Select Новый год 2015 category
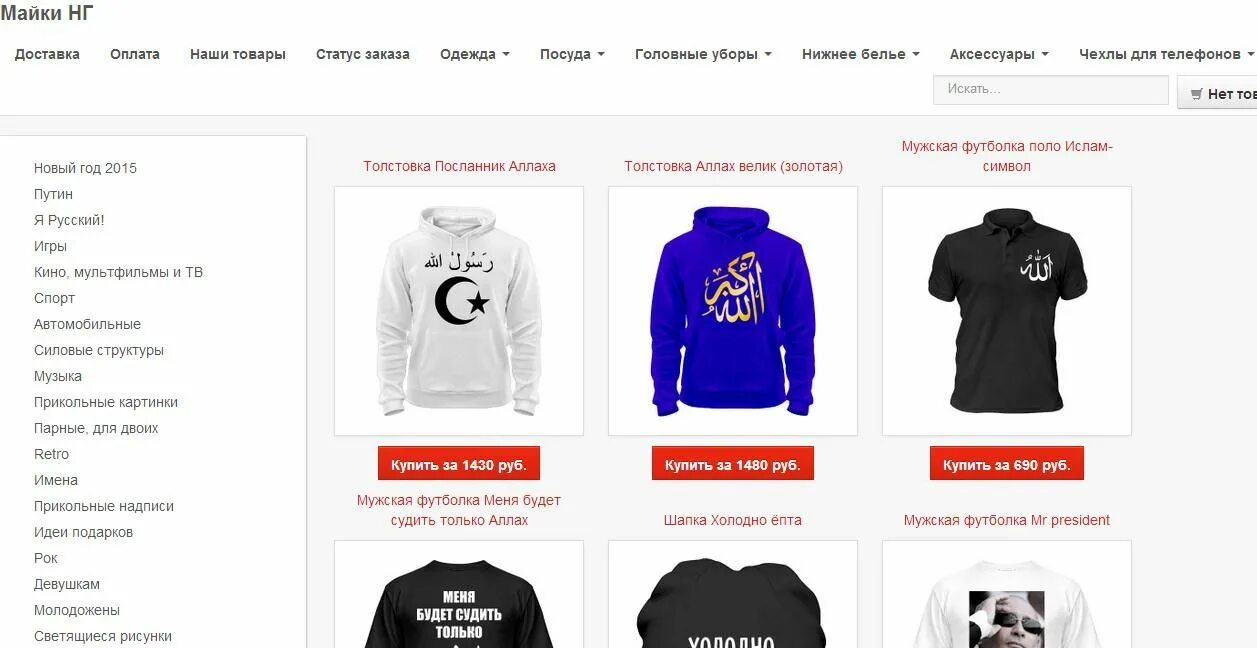This screenshot has width=1257, height=648. (85, 168)
